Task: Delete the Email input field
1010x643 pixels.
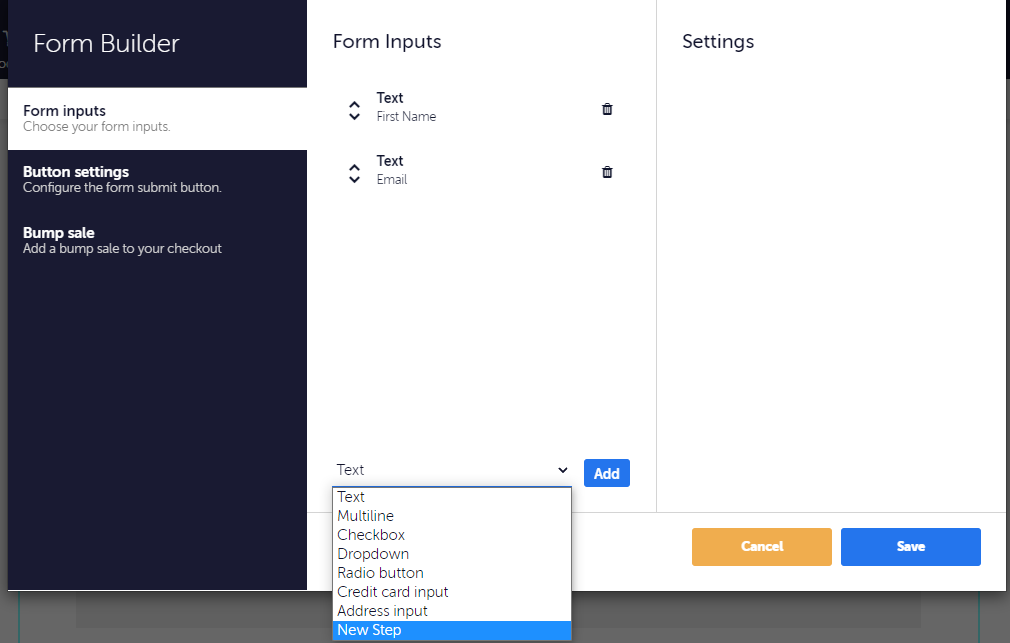Action: point(607,172)
